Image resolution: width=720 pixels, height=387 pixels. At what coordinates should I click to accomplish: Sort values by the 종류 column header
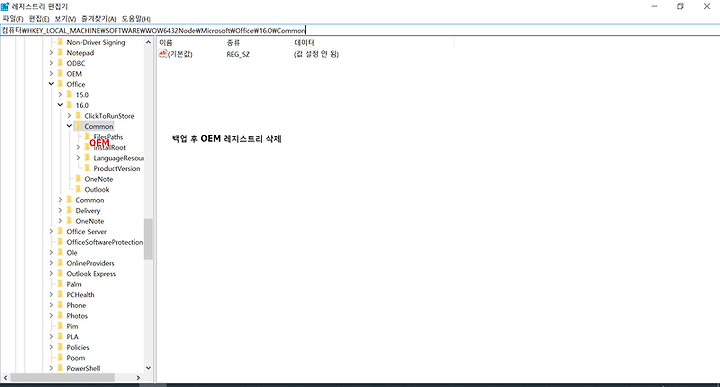(x=258, y=43)
